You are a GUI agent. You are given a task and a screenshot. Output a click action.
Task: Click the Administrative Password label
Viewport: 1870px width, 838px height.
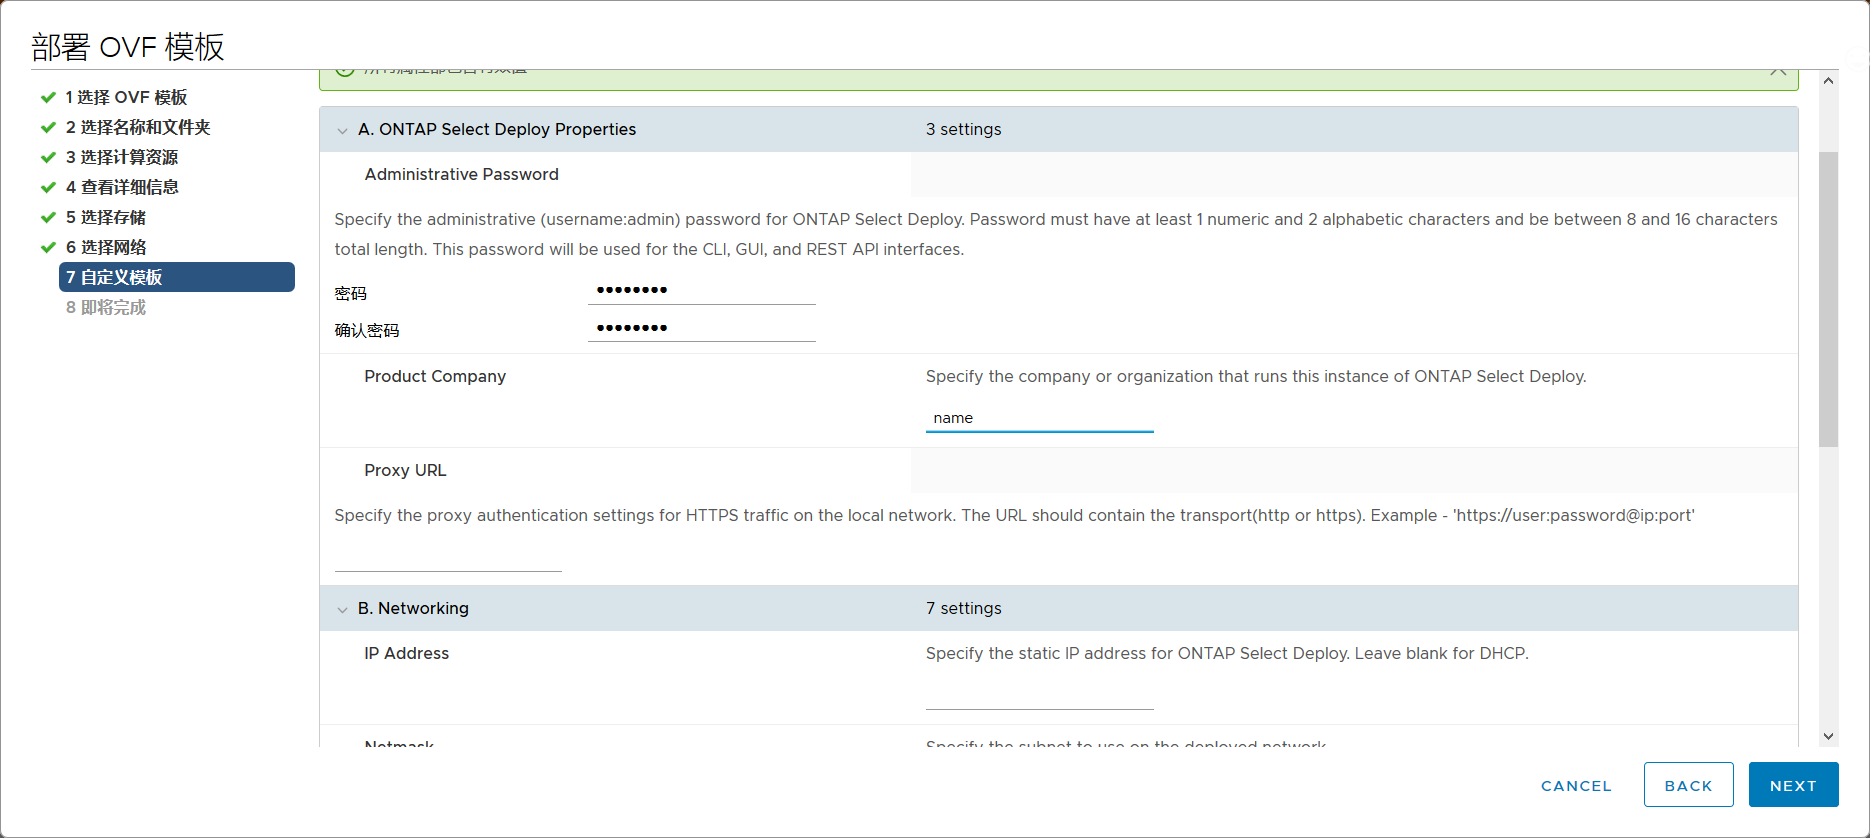click(x=462, y=174)
